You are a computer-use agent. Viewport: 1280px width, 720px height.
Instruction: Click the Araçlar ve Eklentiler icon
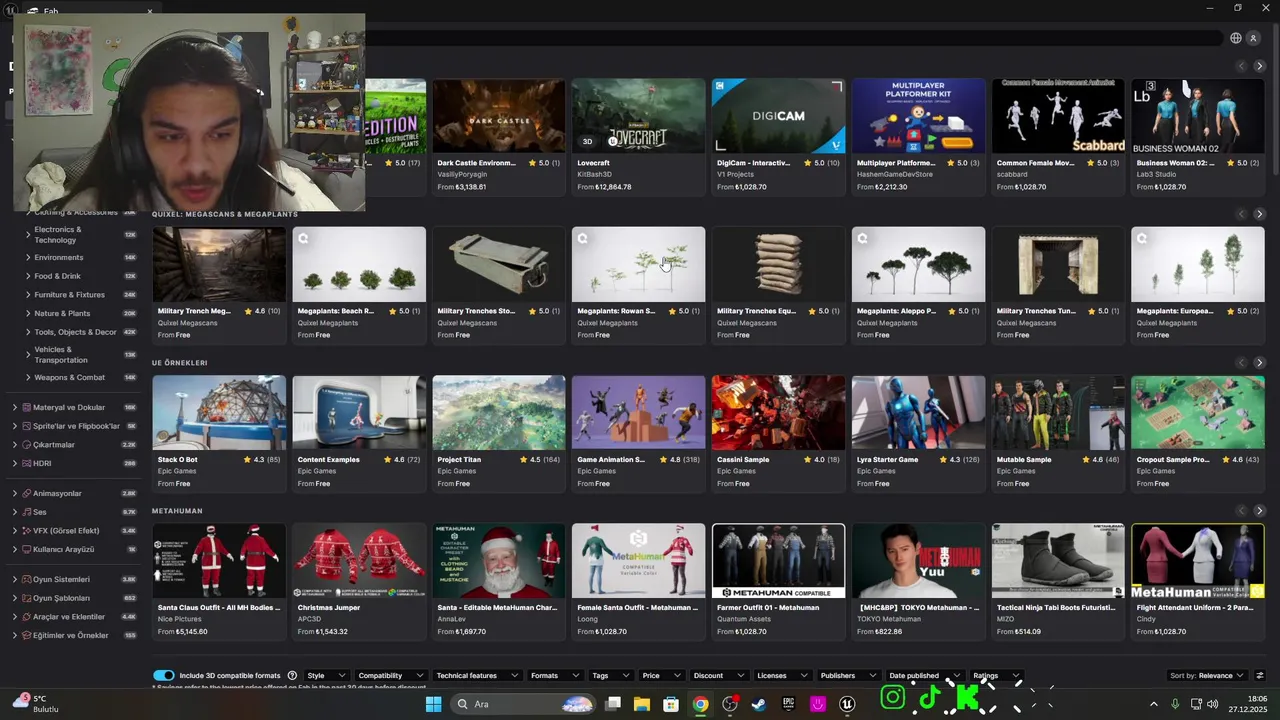pyautogui.click(x=26, y=616)
